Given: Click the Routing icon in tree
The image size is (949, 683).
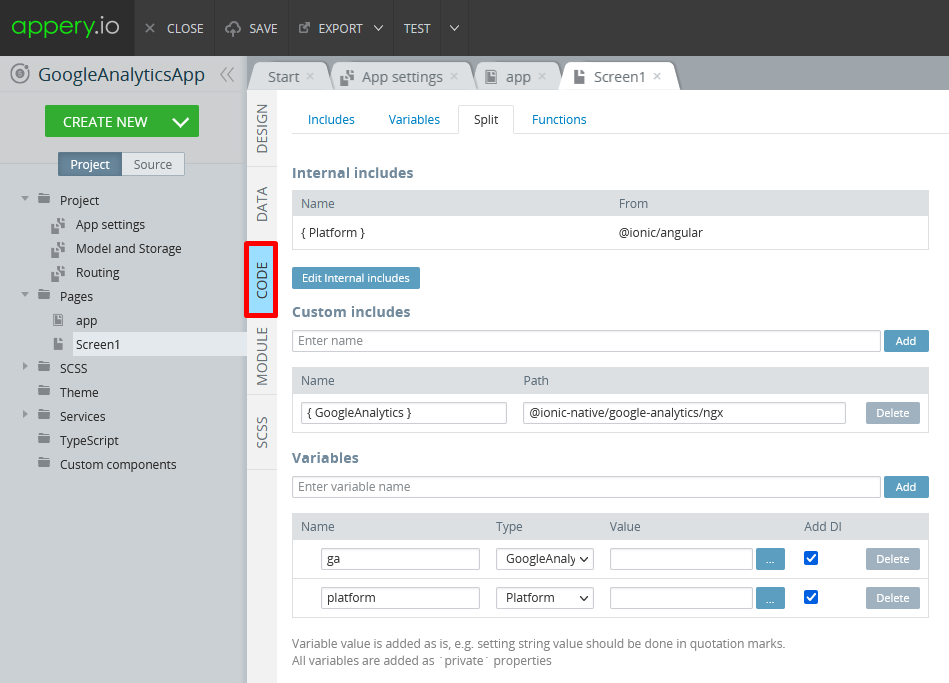Looking at the screenshot, I should click(x=58, y=273).
